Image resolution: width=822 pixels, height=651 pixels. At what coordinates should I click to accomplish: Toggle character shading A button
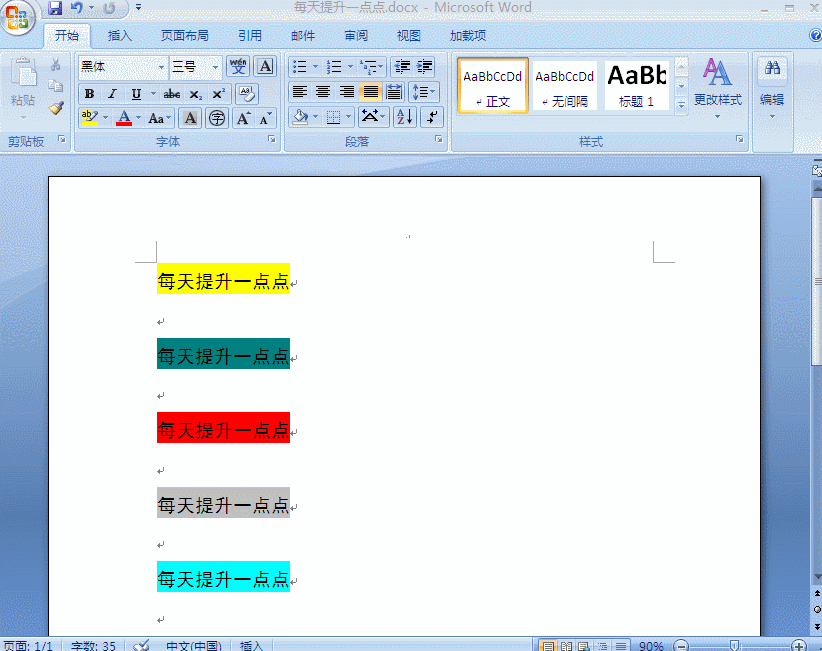(190, 118)
